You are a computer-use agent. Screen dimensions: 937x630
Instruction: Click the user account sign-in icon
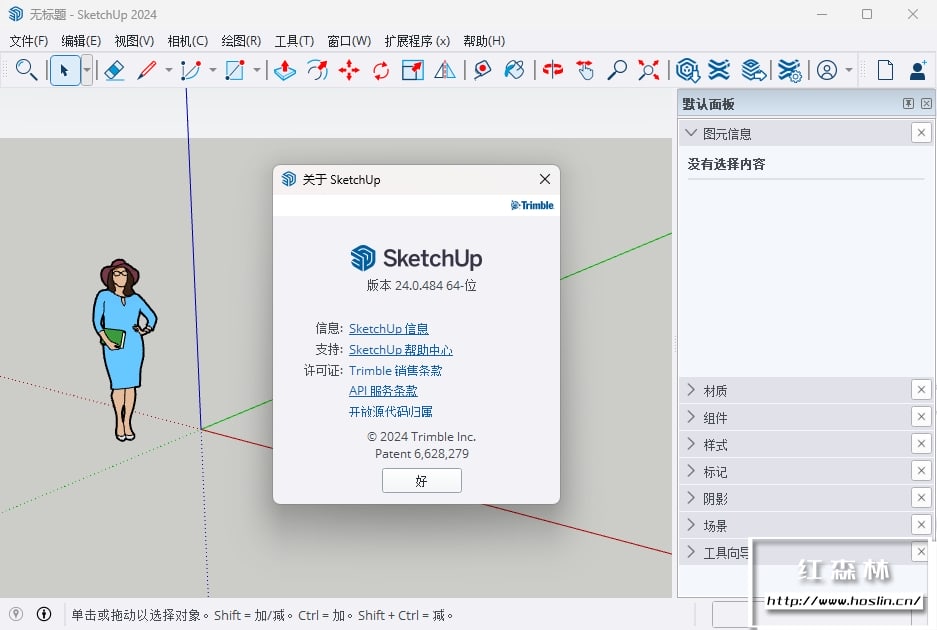pos(827,70)
